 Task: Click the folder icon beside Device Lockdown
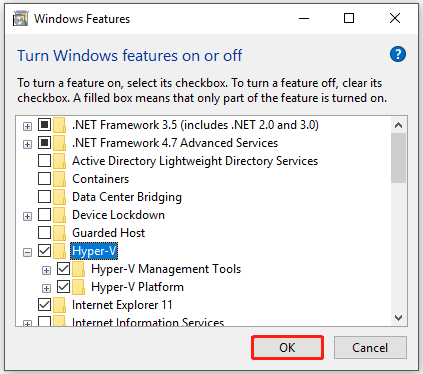tap(59, 215)
